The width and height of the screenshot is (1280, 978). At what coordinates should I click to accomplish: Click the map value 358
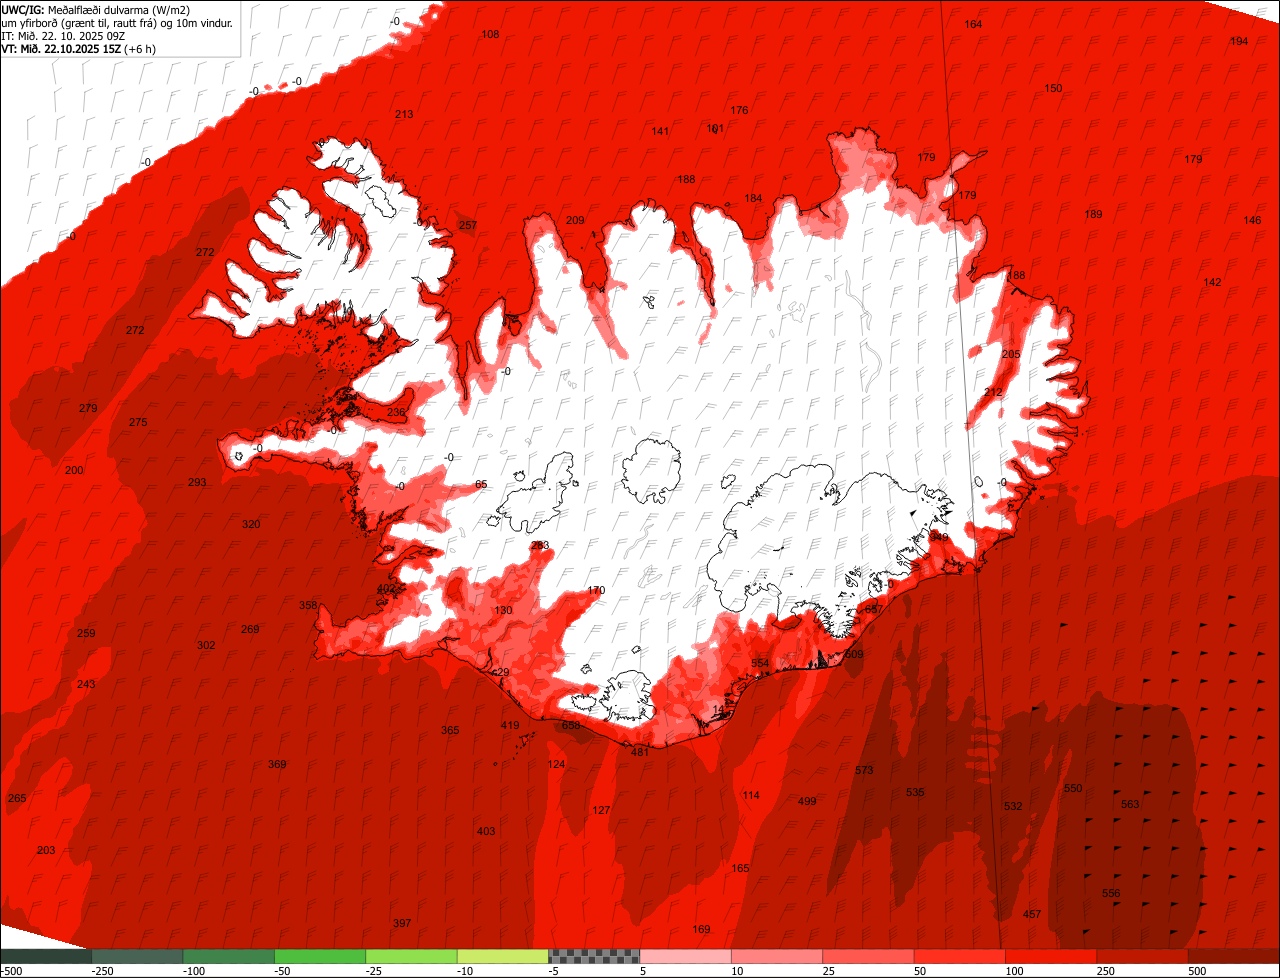pyautogui.click(x=308, y=605)
